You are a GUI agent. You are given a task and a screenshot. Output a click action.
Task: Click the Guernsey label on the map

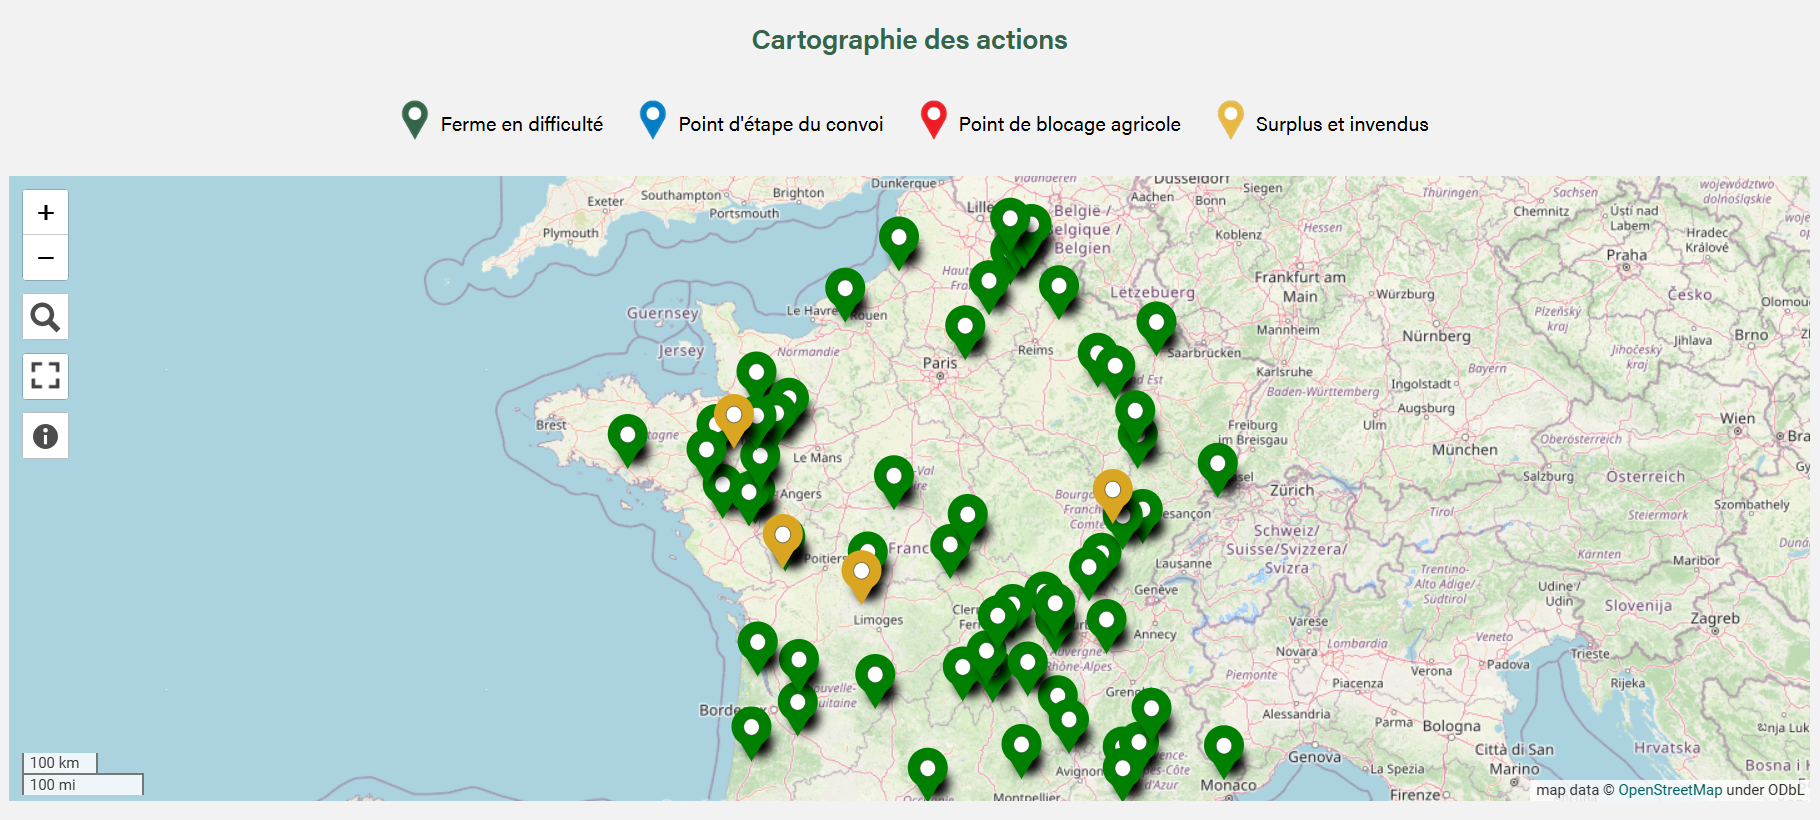(662, 313)
